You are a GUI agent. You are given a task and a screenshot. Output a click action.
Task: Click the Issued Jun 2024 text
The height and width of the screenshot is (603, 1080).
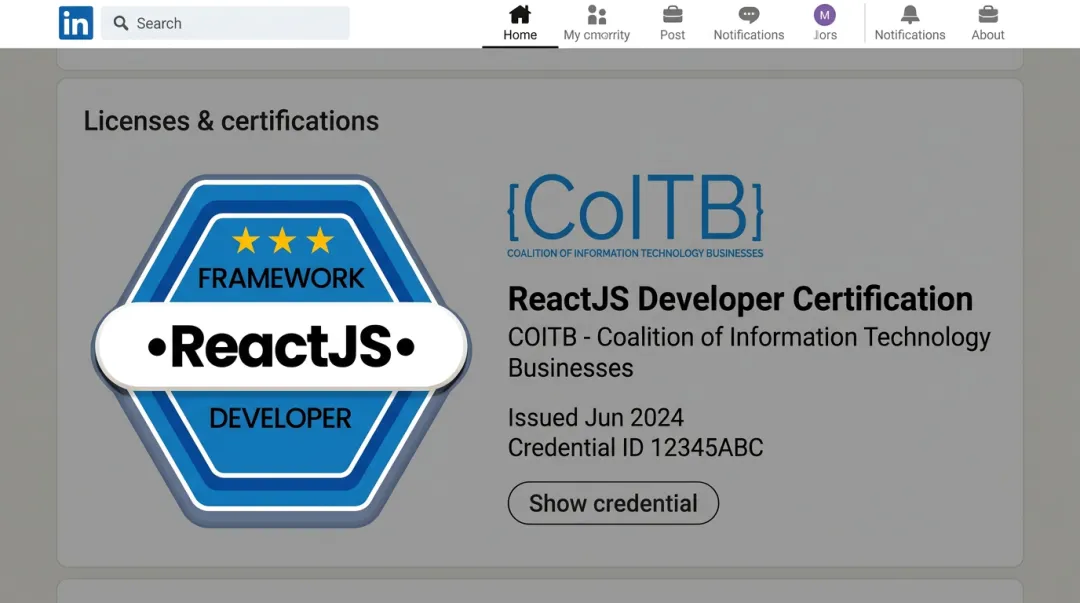point(596,418)
